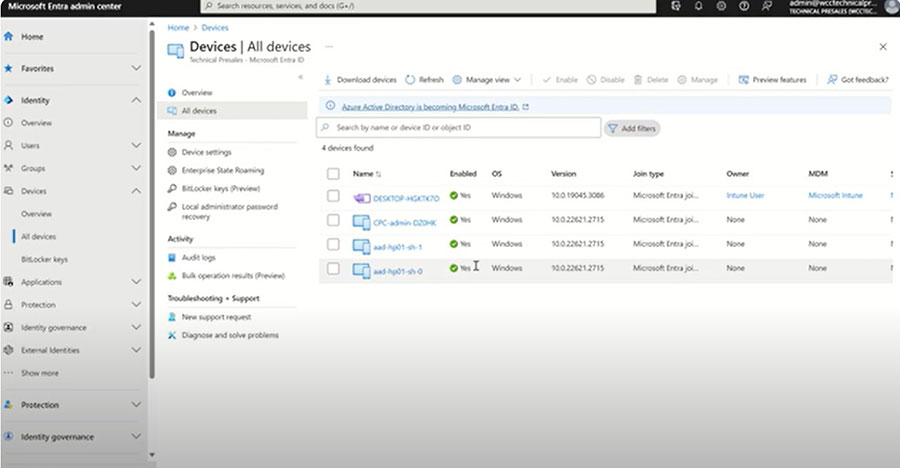The width and height of the screenshot is (900, 468).
Task: Click the Home icon in left sidebar
Action: tap(9, 36)
